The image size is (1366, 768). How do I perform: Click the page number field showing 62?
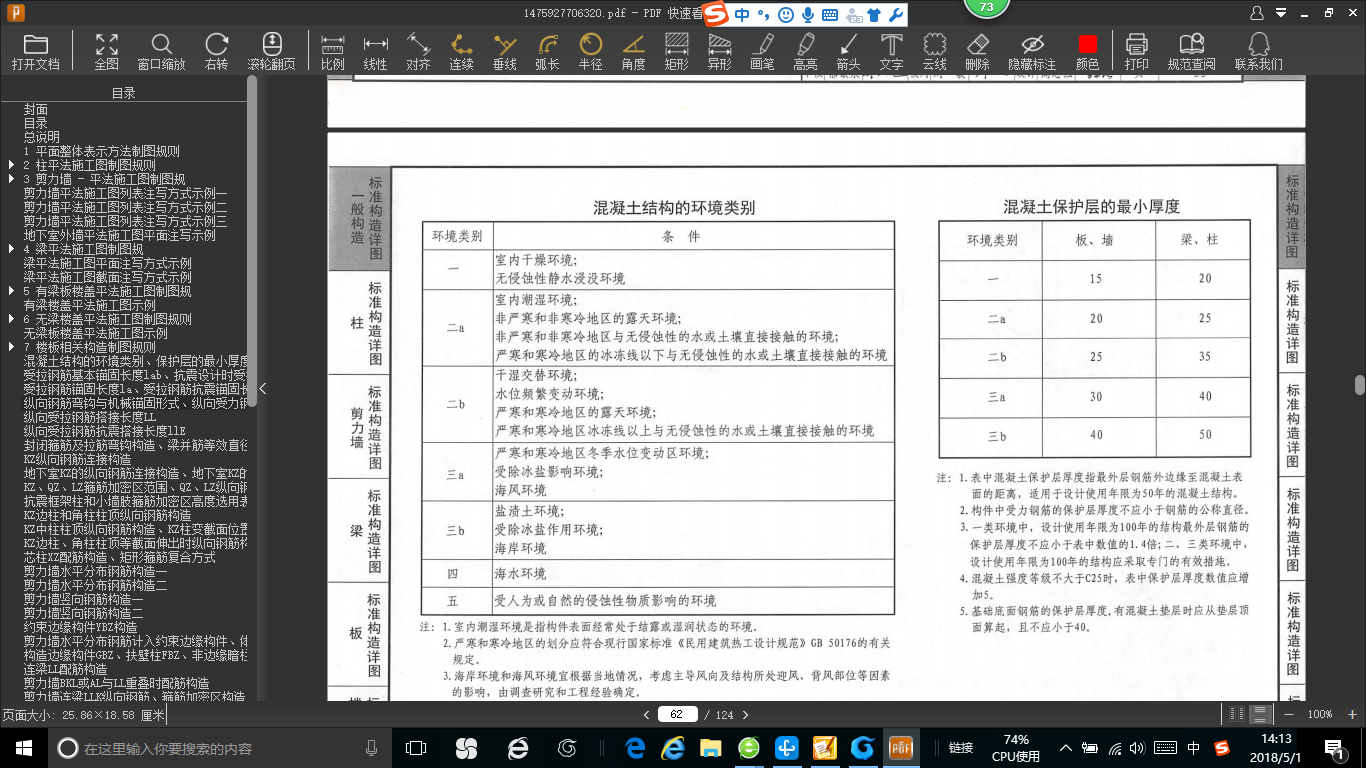[x=677, y=715]
